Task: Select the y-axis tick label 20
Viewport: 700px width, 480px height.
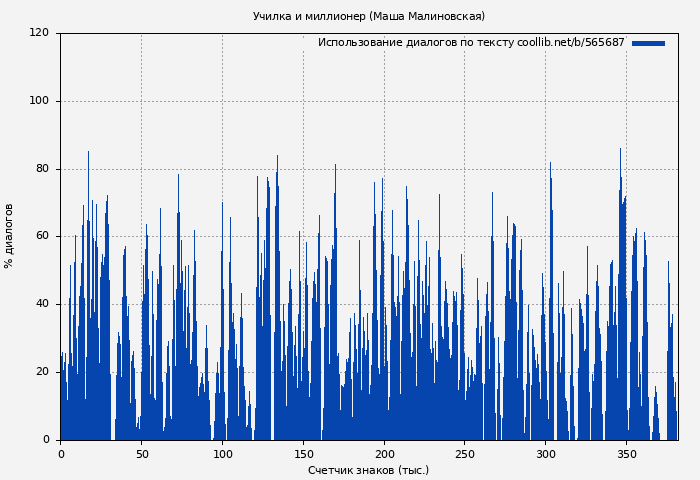Action: [x=42, y=372]
